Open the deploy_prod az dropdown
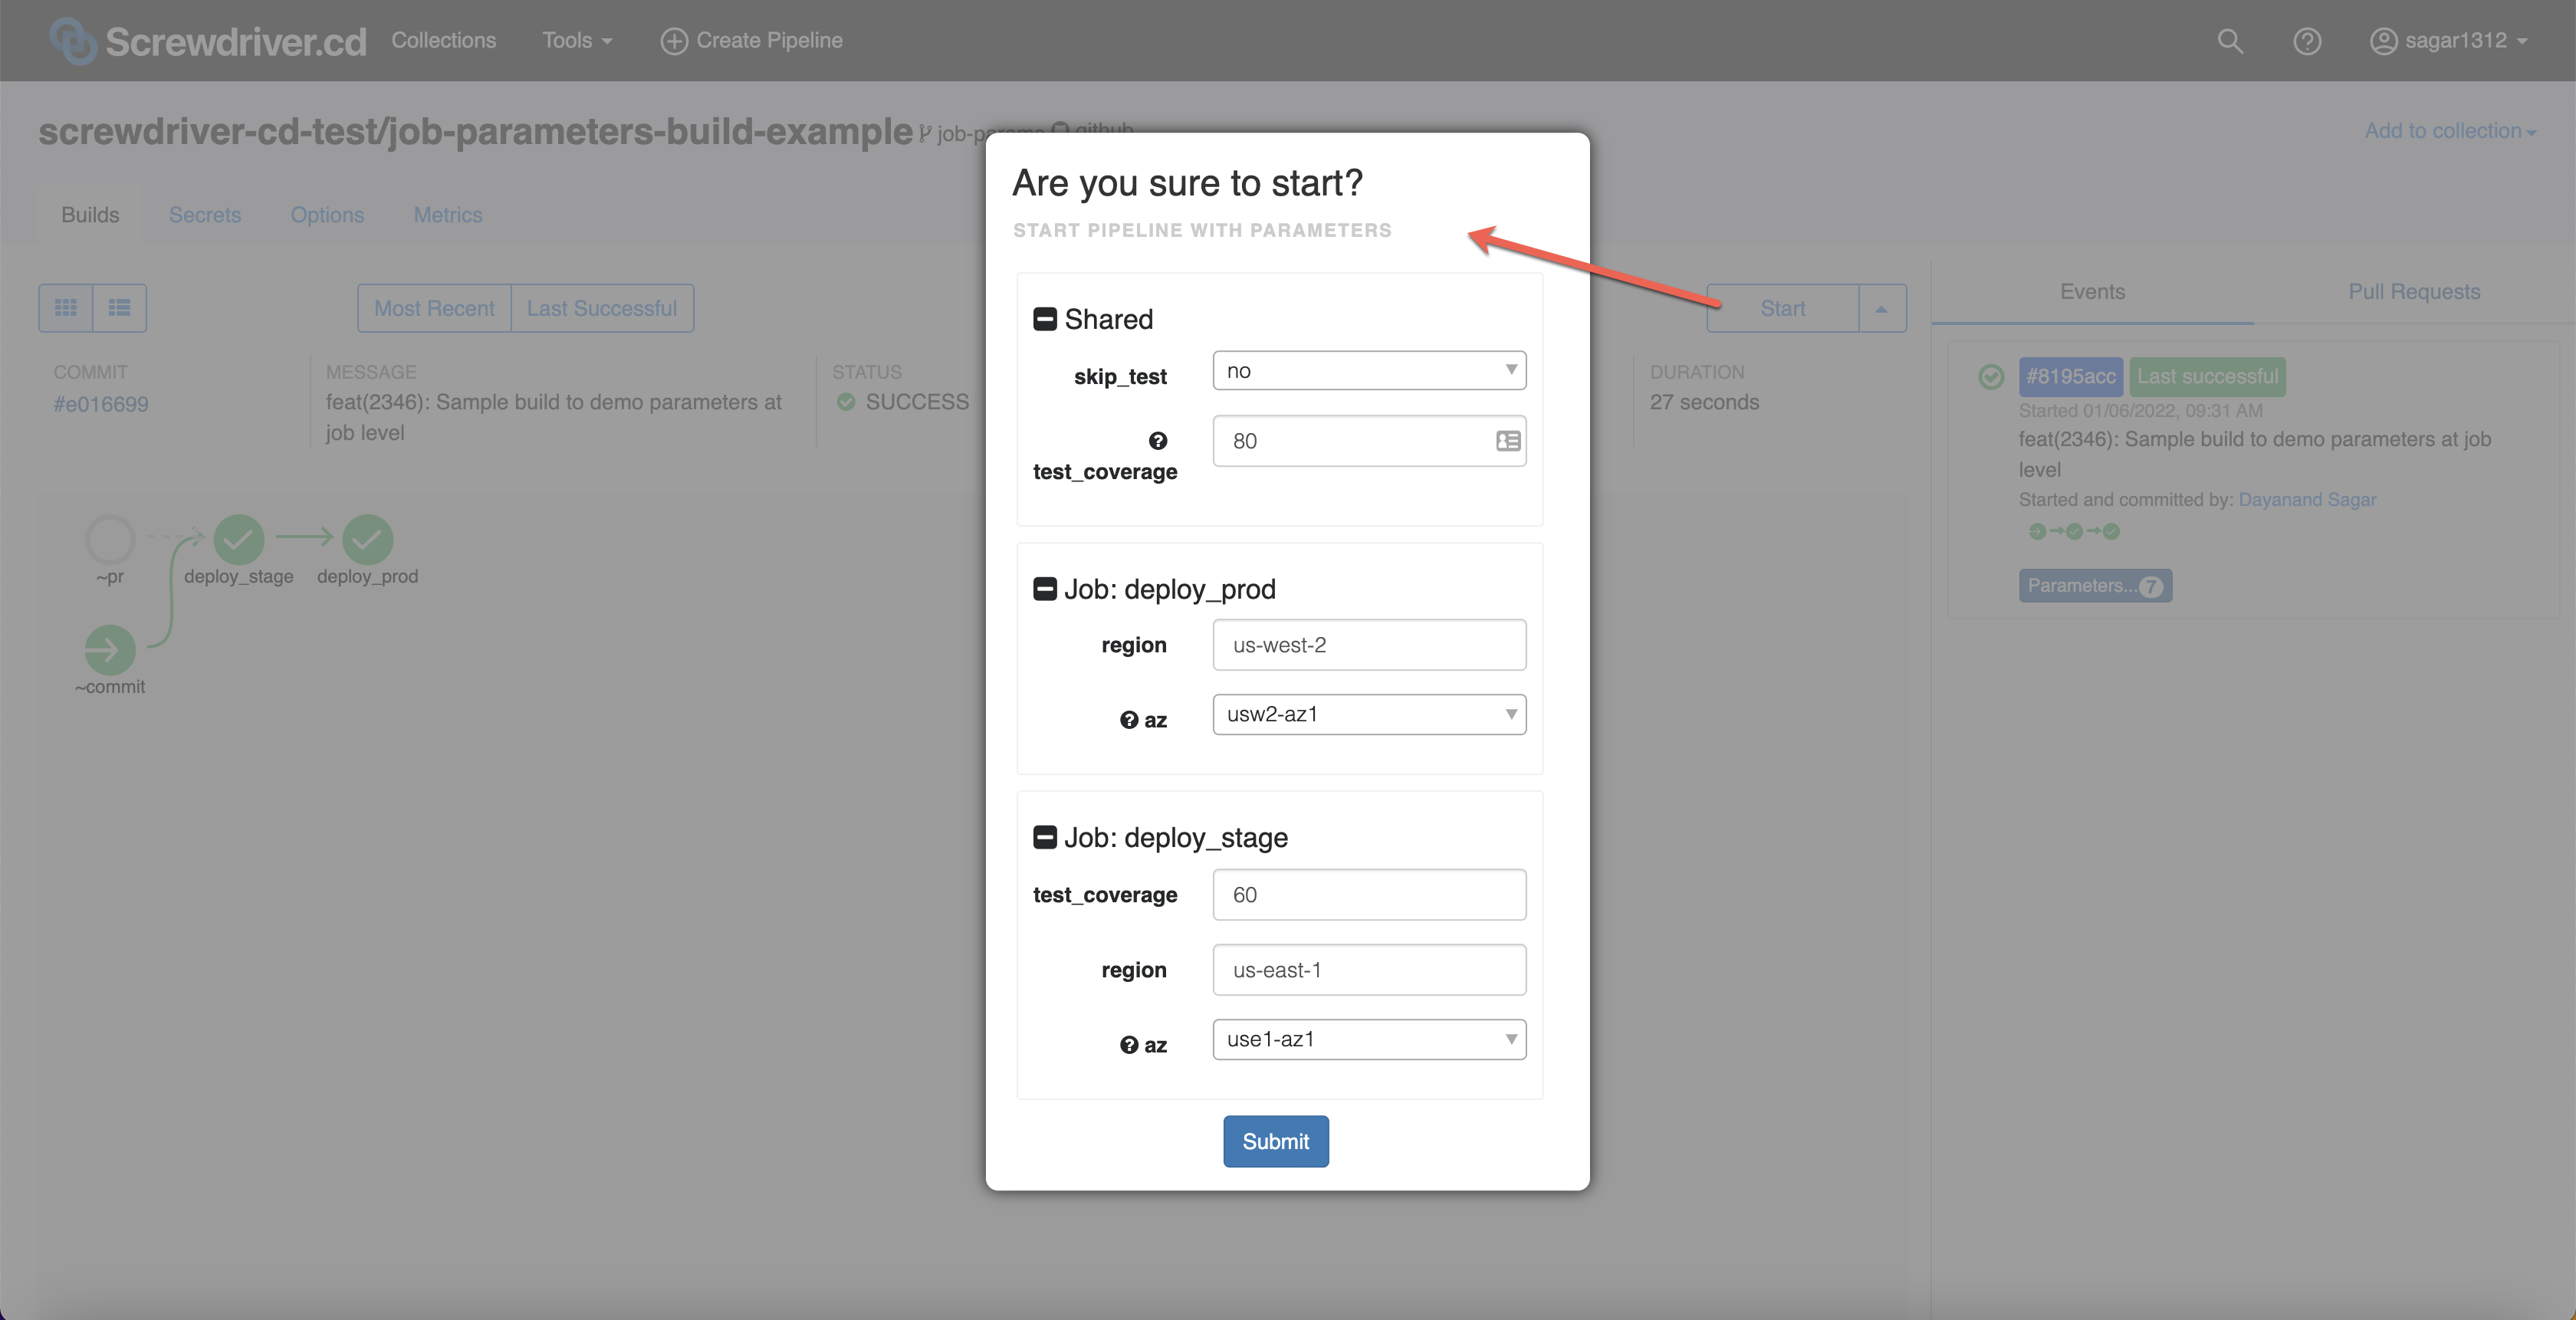Viewport: 2576px width, 1320px height. (x=1369, y=714)
